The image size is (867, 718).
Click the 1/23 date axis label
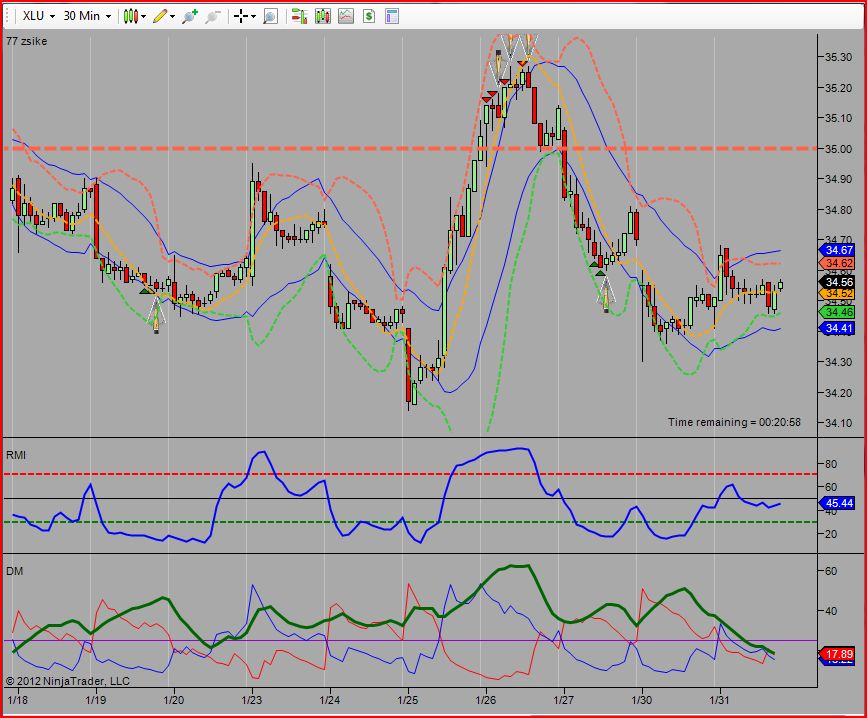coord(252,700)
